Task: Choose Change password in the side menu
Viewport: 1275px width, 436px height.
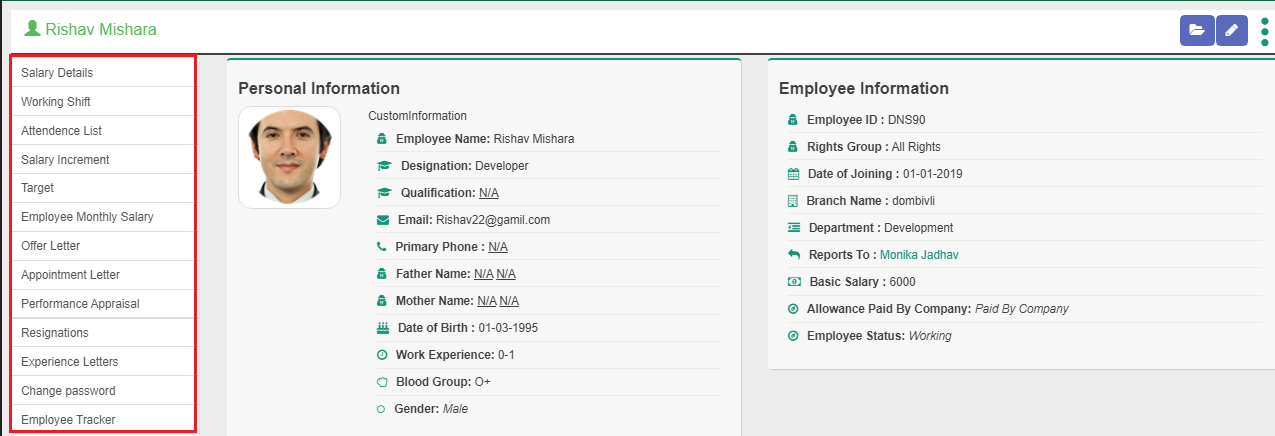Action: [68, 391]
